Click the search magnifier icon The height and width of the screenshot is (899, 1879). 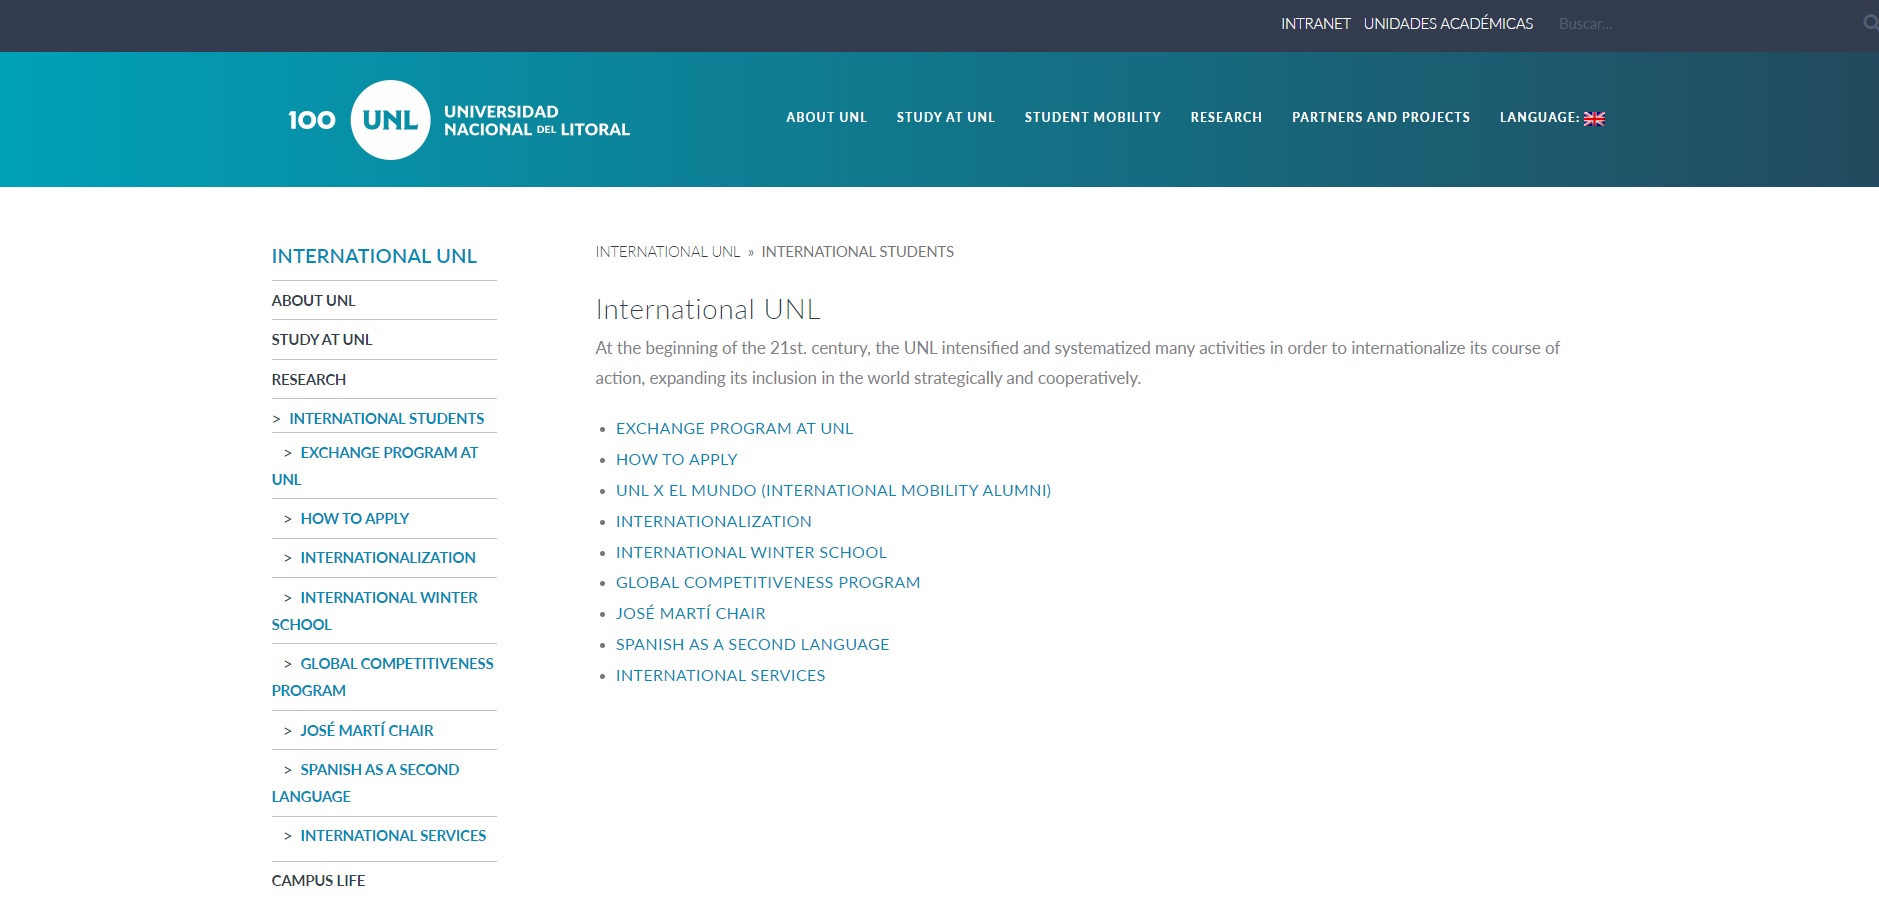[1870, 23]
